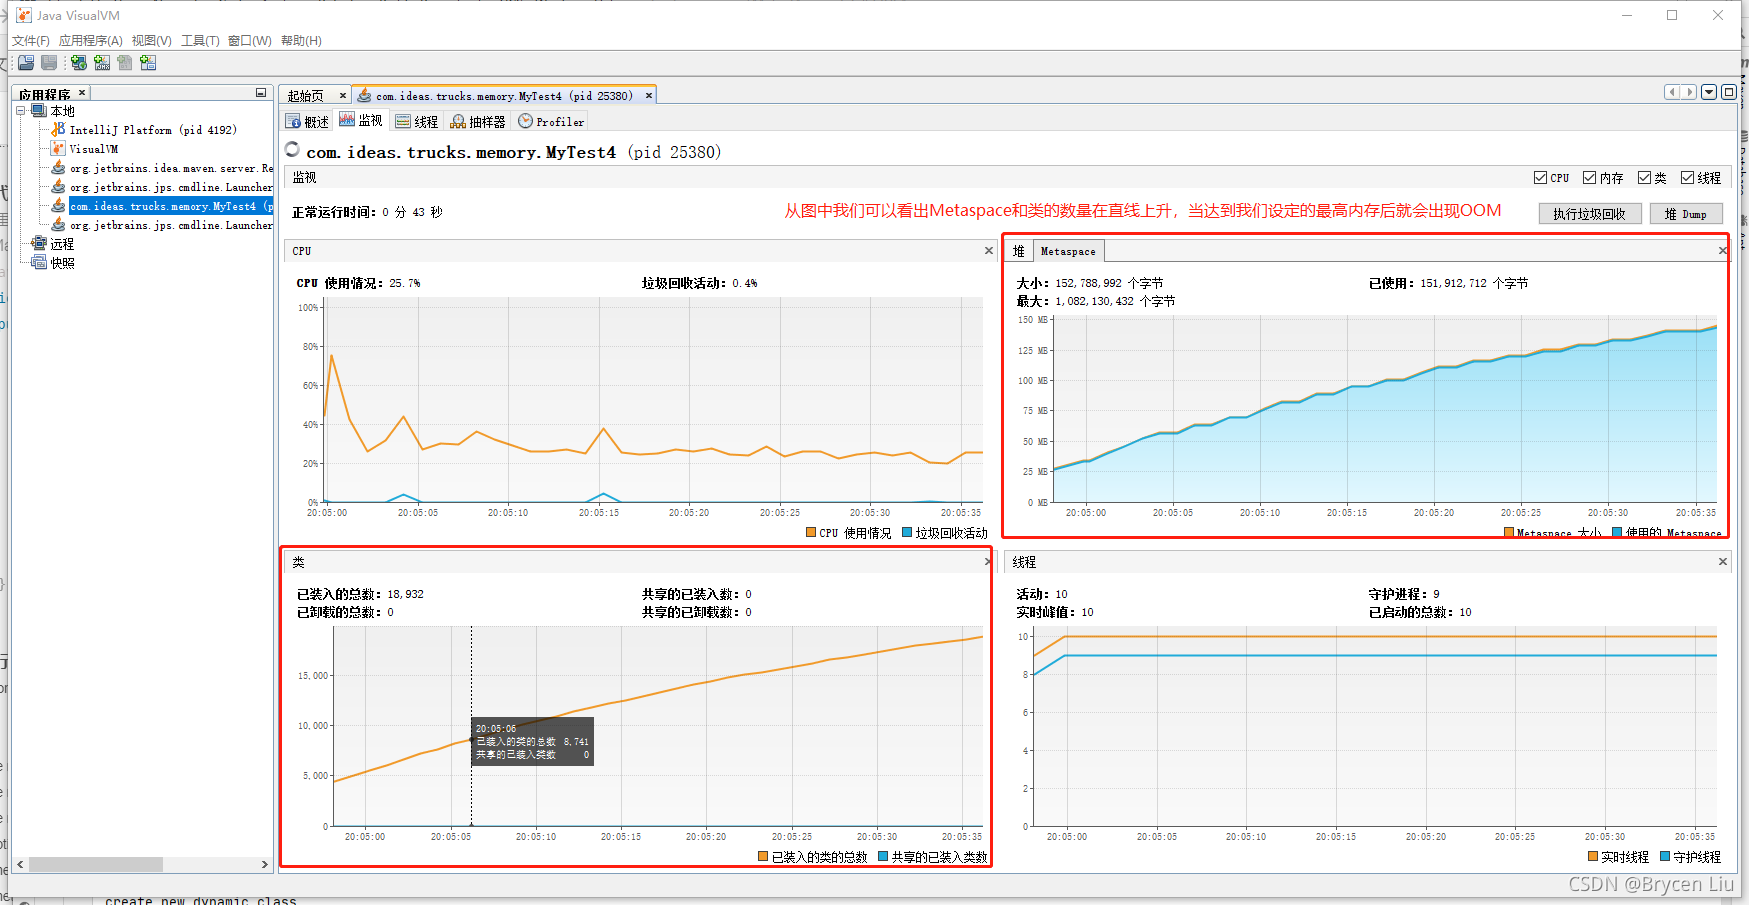Select the Metaspace tab in memory panel
Viewport: 1749px width, 905px height.
point(1068,251)
